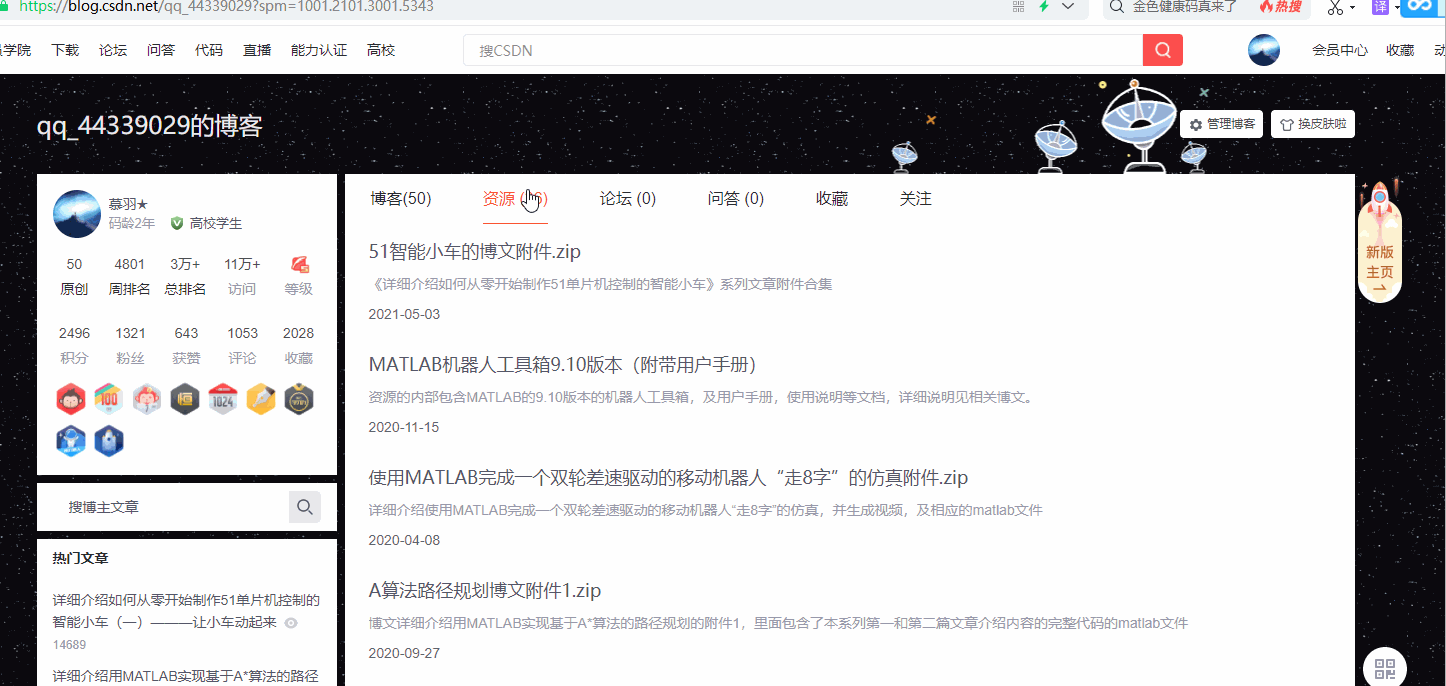
Task: Click the browser search magnifier icon
Action: 1118,7
